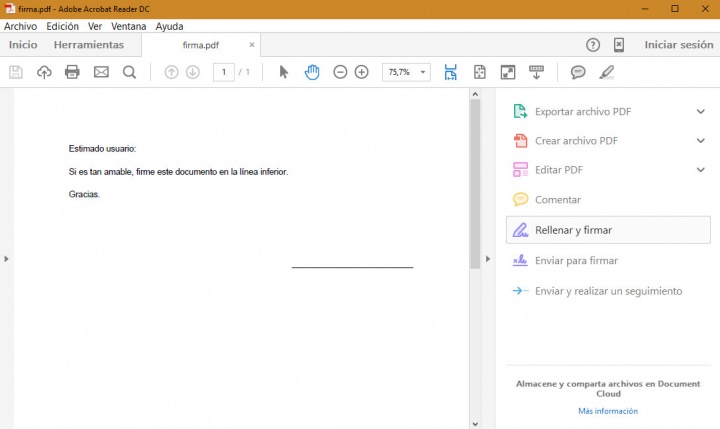Screen dimensions: 720x429
Task: Activate the Hand pan tool
Action: pyautogui.click(x=312, y=72)
